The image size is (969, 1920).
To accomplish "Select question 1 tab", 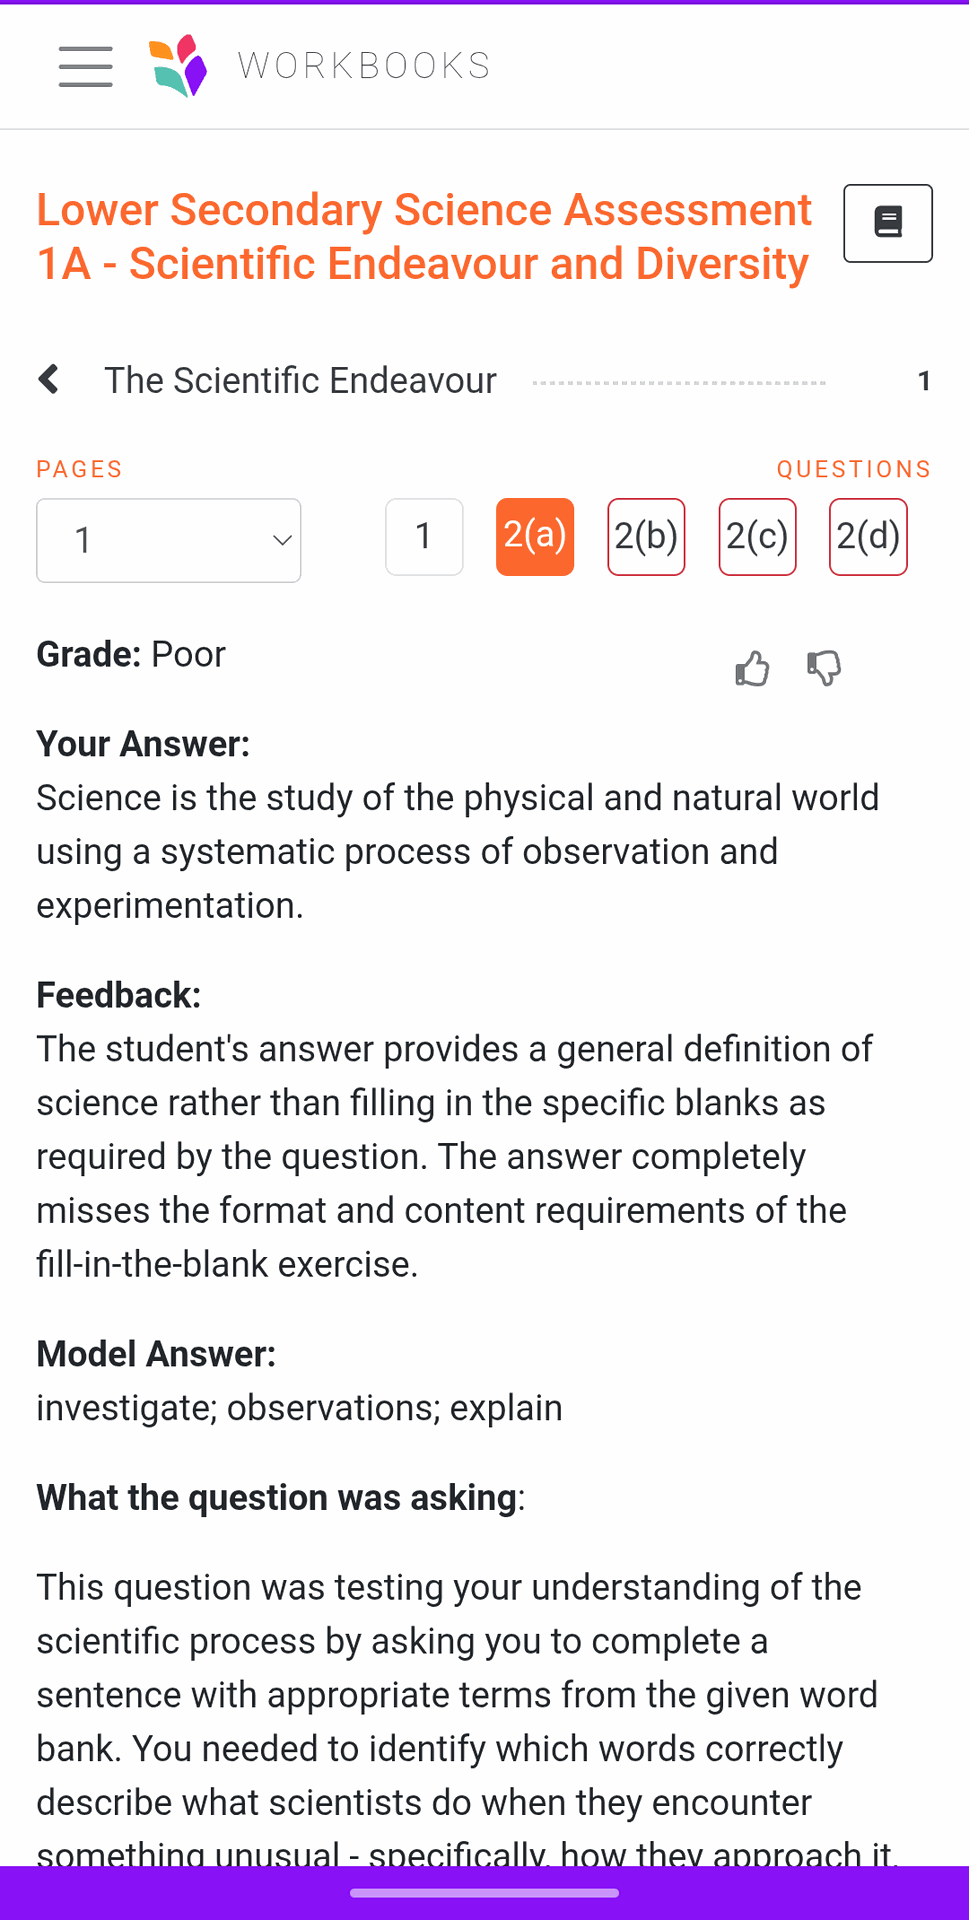I will 424,537.
